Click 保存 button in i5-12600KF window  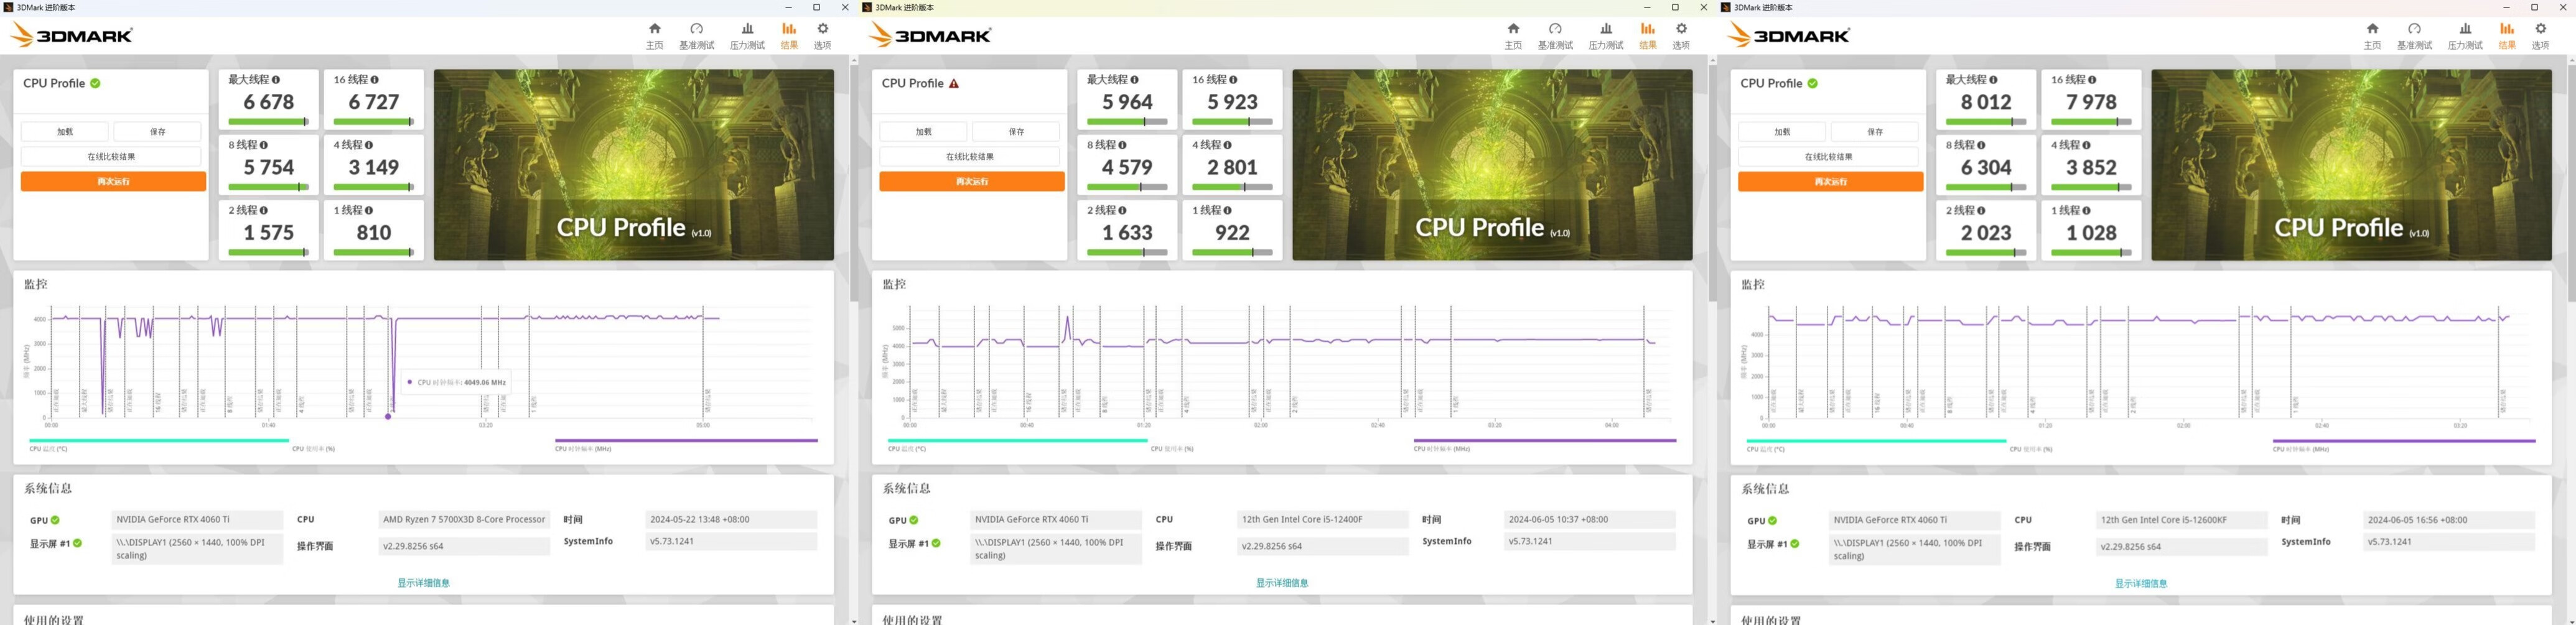point(1875,132)
